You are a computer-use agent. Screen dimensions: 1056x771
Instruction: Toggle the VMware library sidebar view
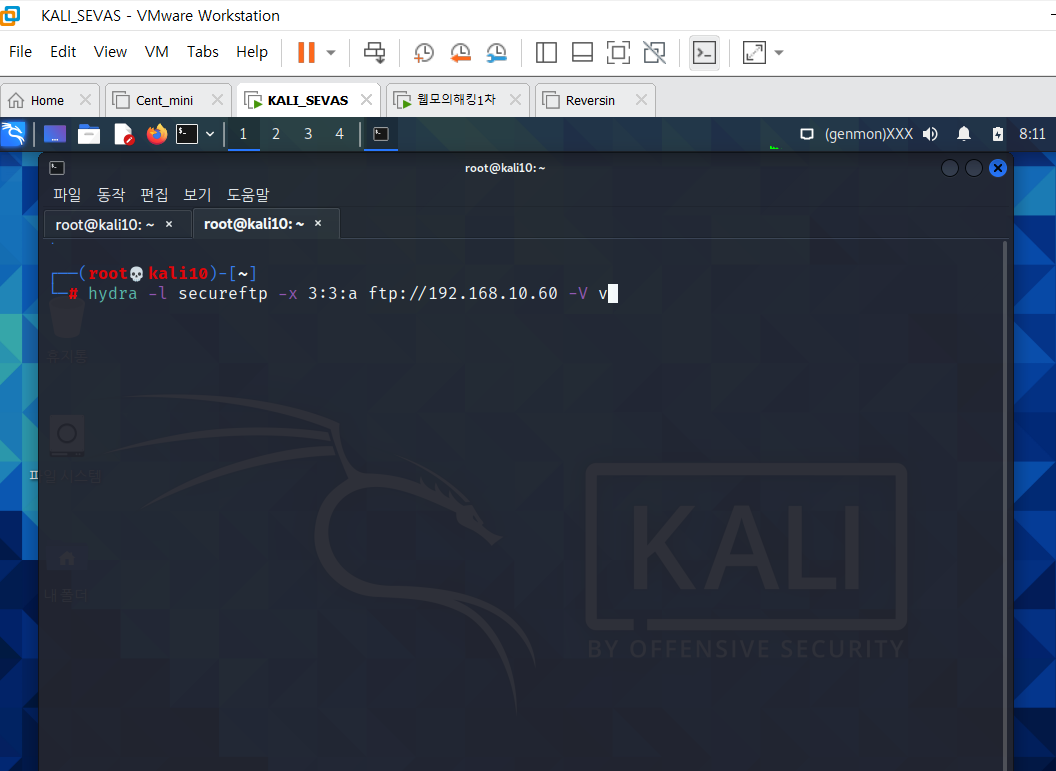tap(546, 53)
